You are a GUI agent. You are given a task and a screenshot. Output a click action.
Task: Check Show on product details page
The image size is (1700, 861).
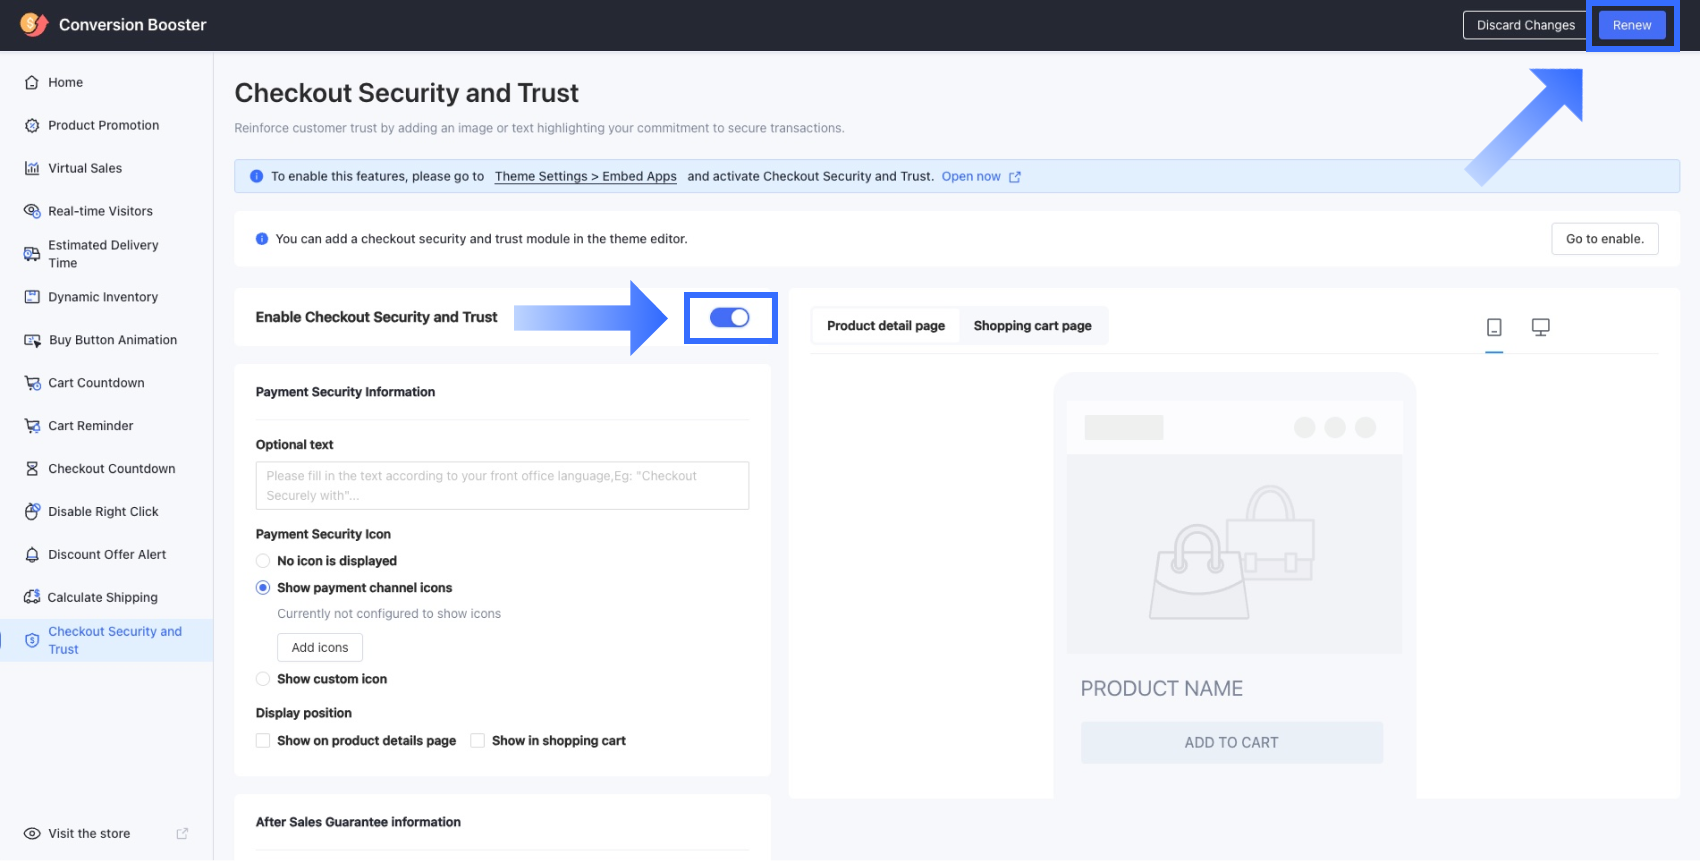point(263,741)
